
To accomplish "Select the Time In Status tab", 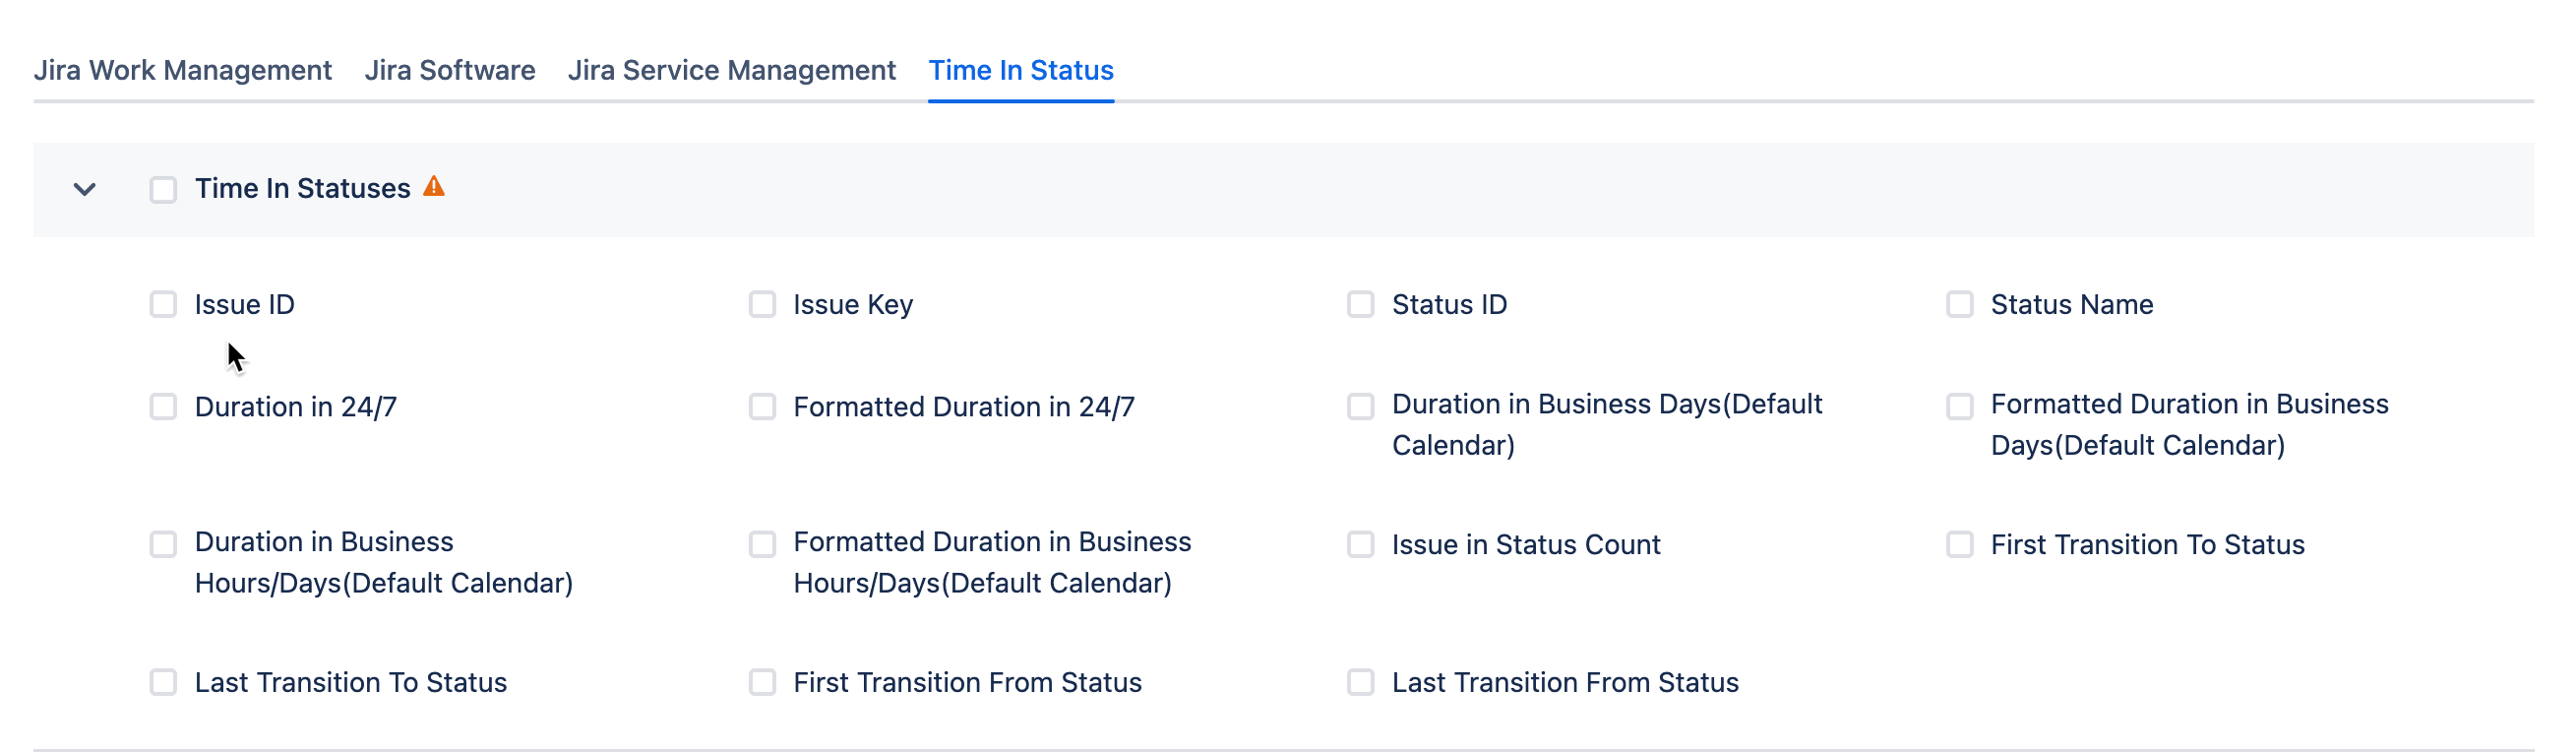I will click(1020, 70).
